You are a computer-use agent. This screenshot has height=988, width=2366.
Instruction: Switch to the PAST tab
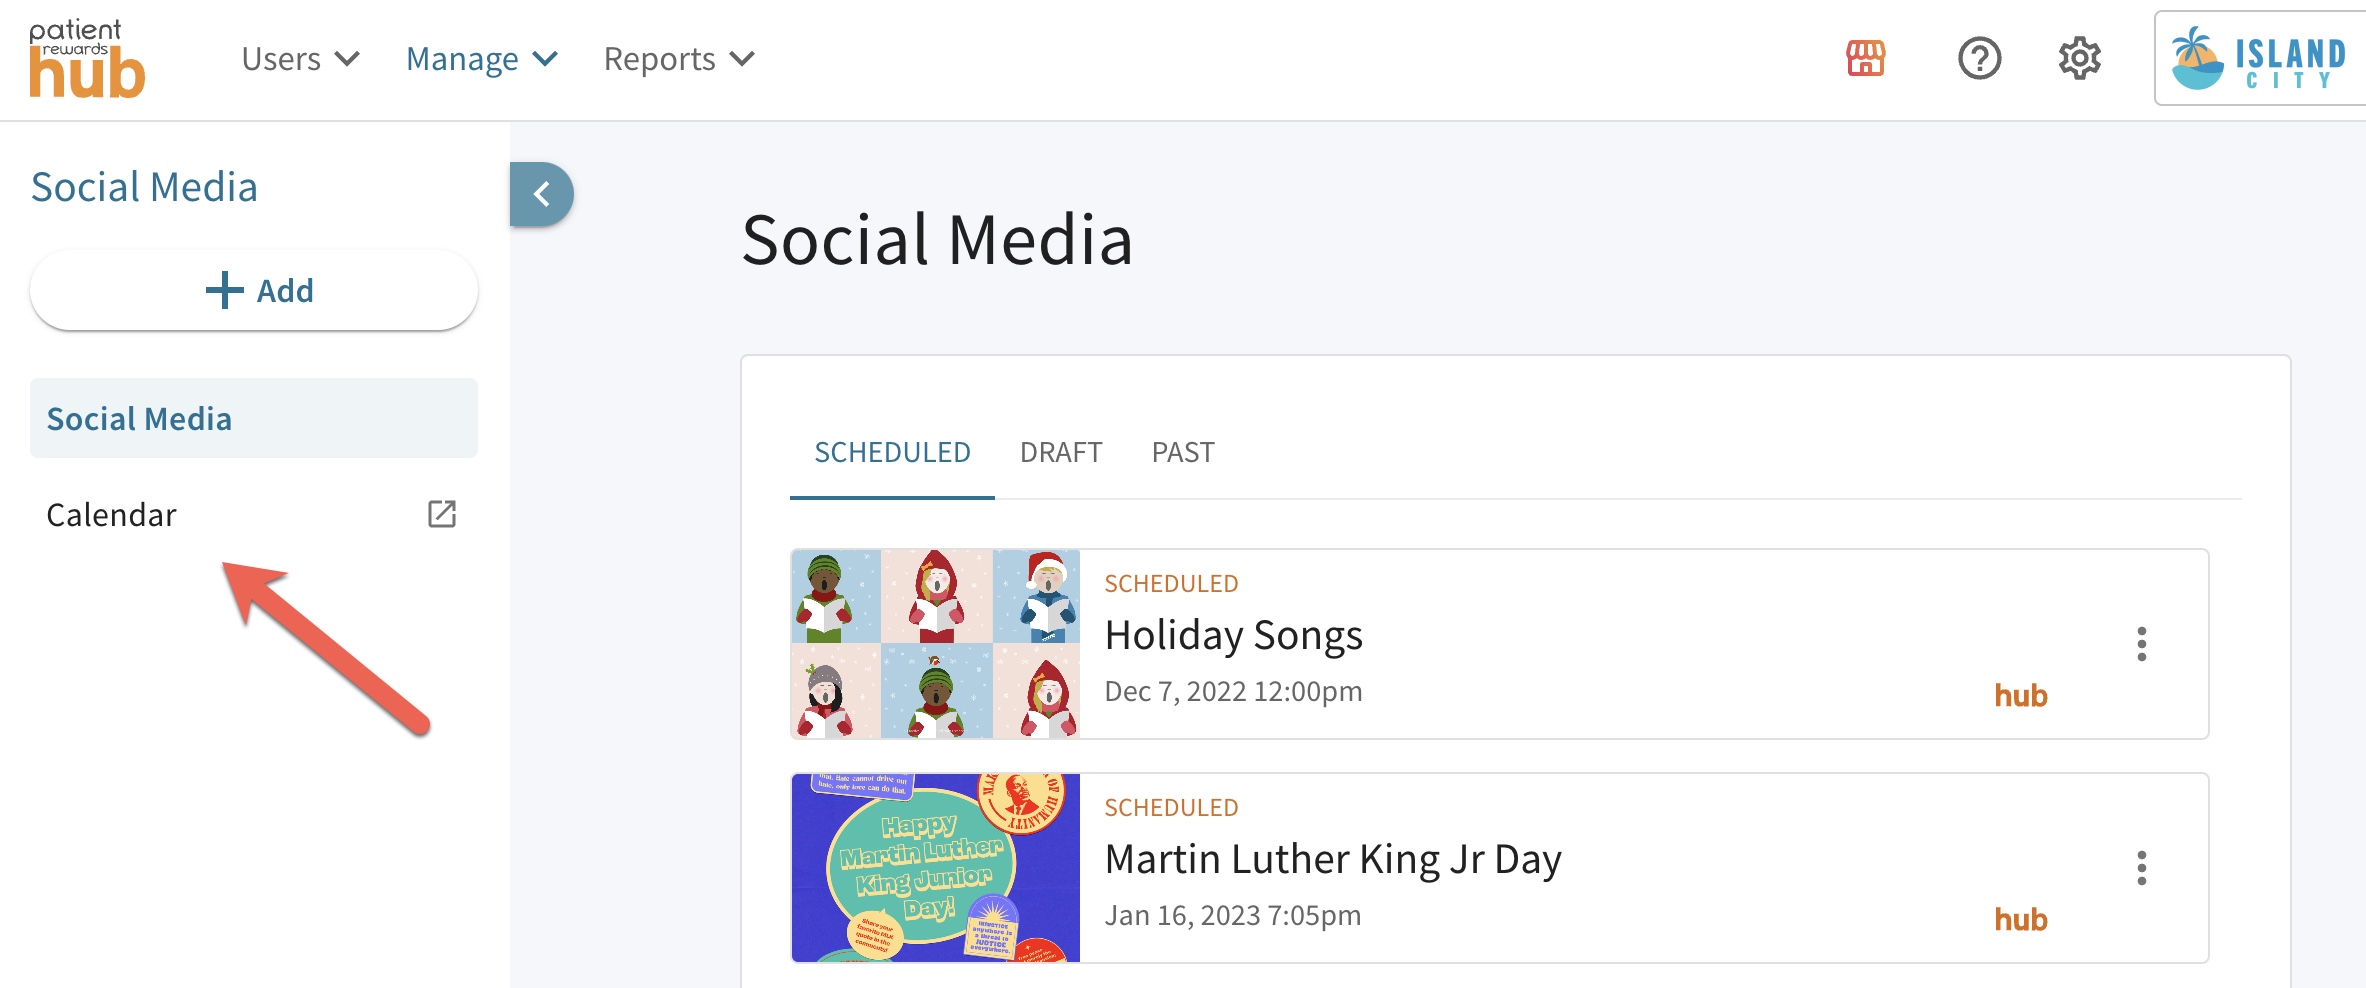click(x=1183, y=453)
